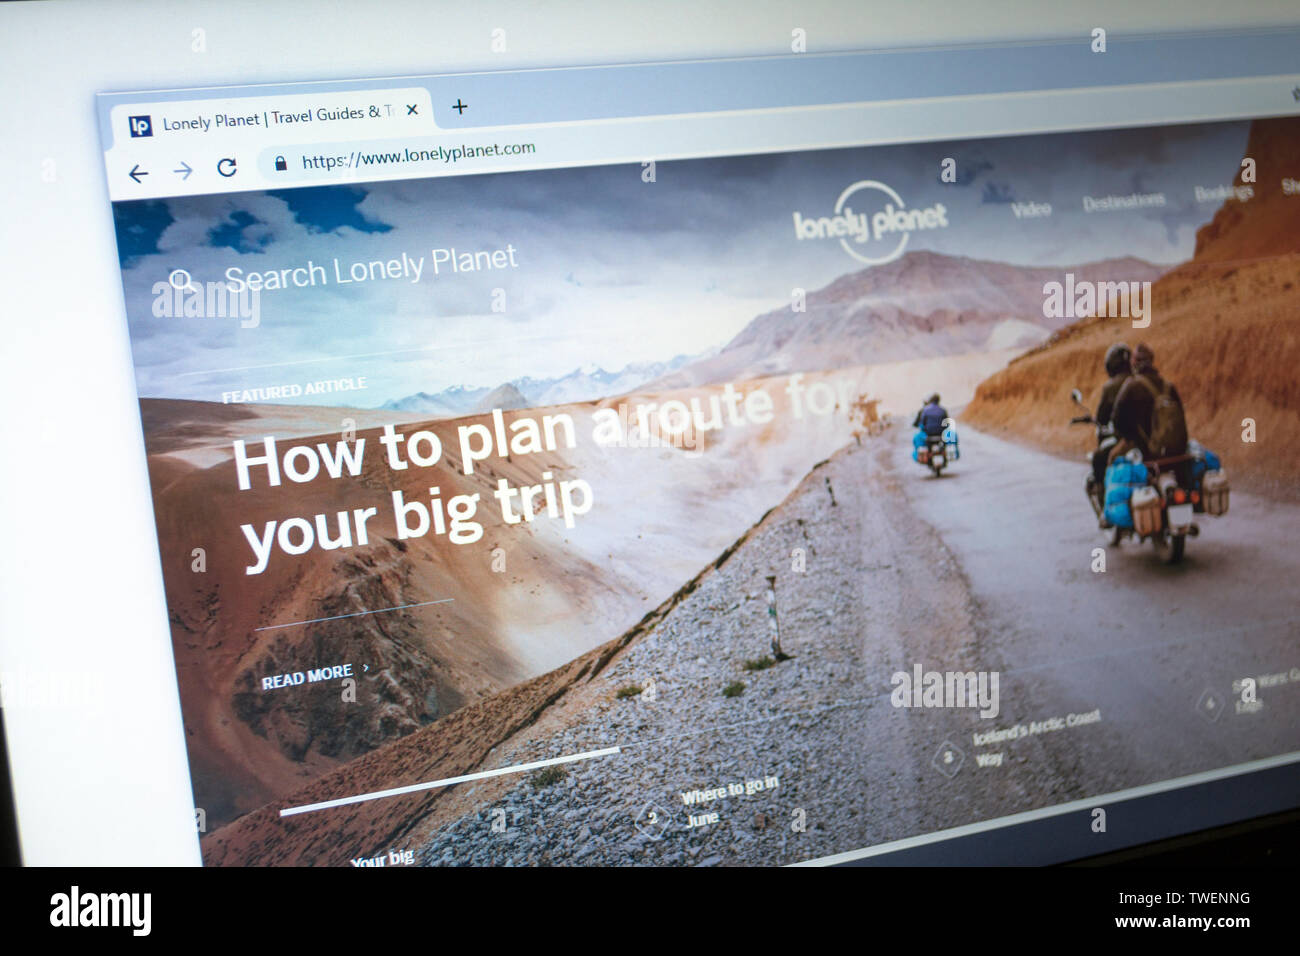Viewport: 1300px width, 956px height.
Task: Reload the page with refresh icon
Action: (227, 168)
